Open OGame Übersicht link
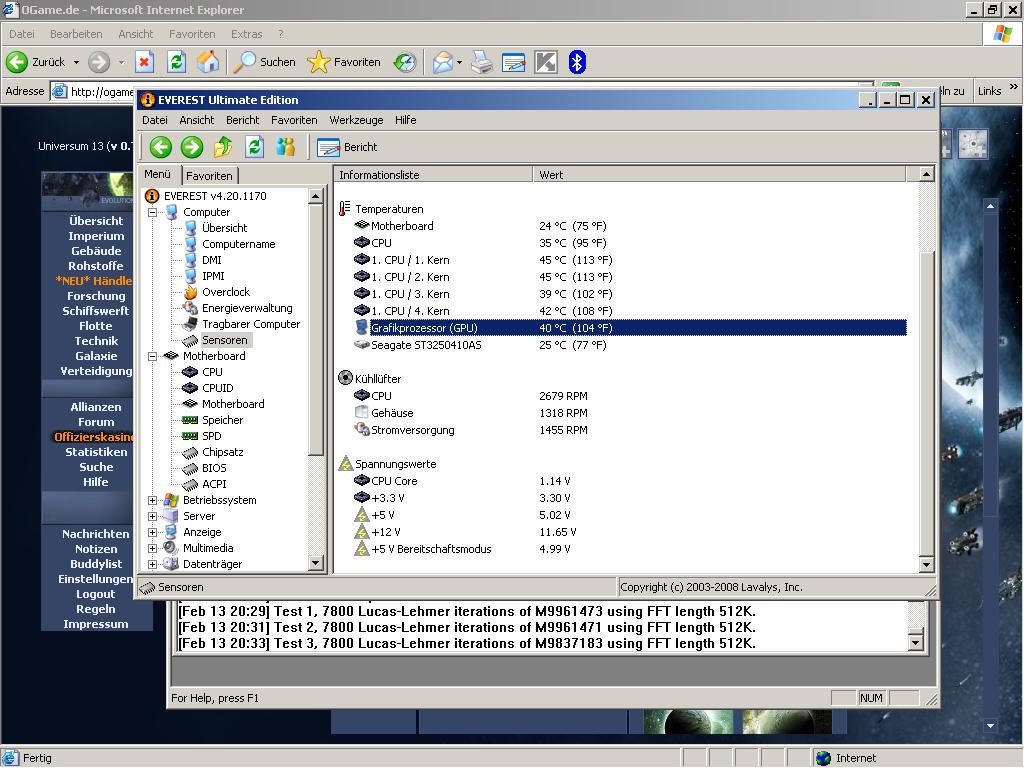Viewport: 1024px width, 768px height. (x=96, y=221)
